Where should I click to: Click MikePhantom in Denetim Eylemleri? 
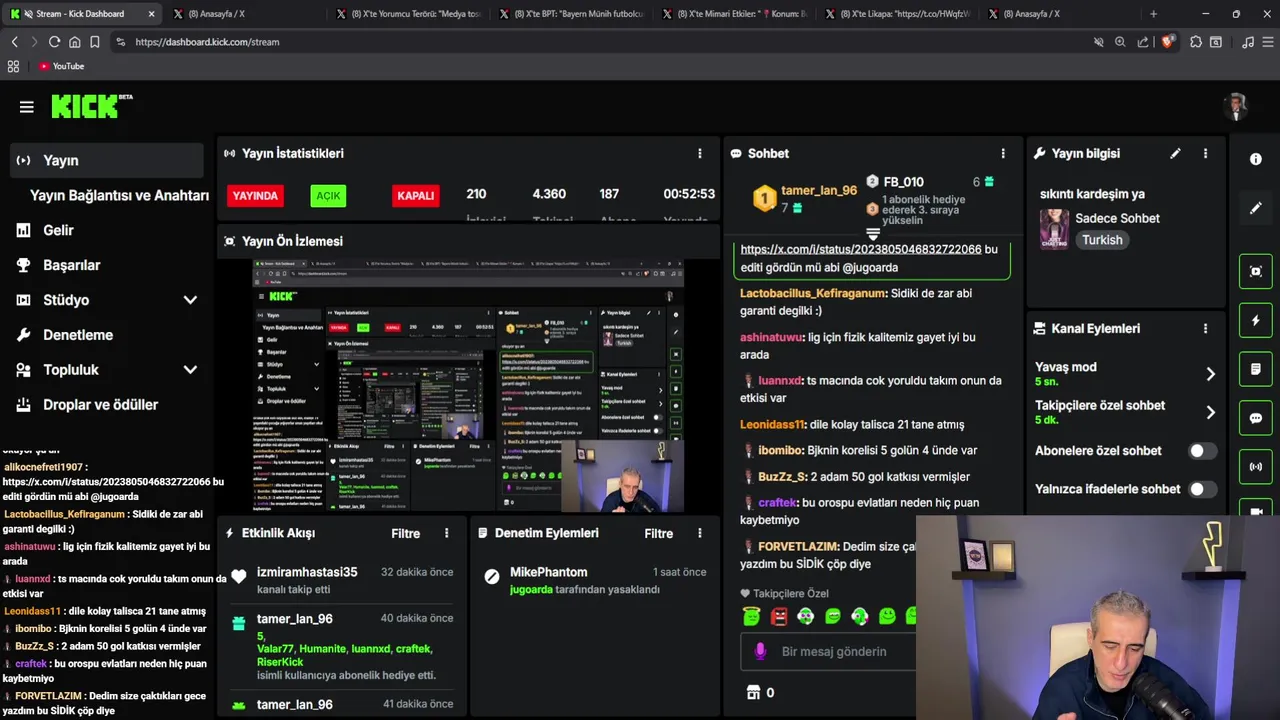coord(548,572)
